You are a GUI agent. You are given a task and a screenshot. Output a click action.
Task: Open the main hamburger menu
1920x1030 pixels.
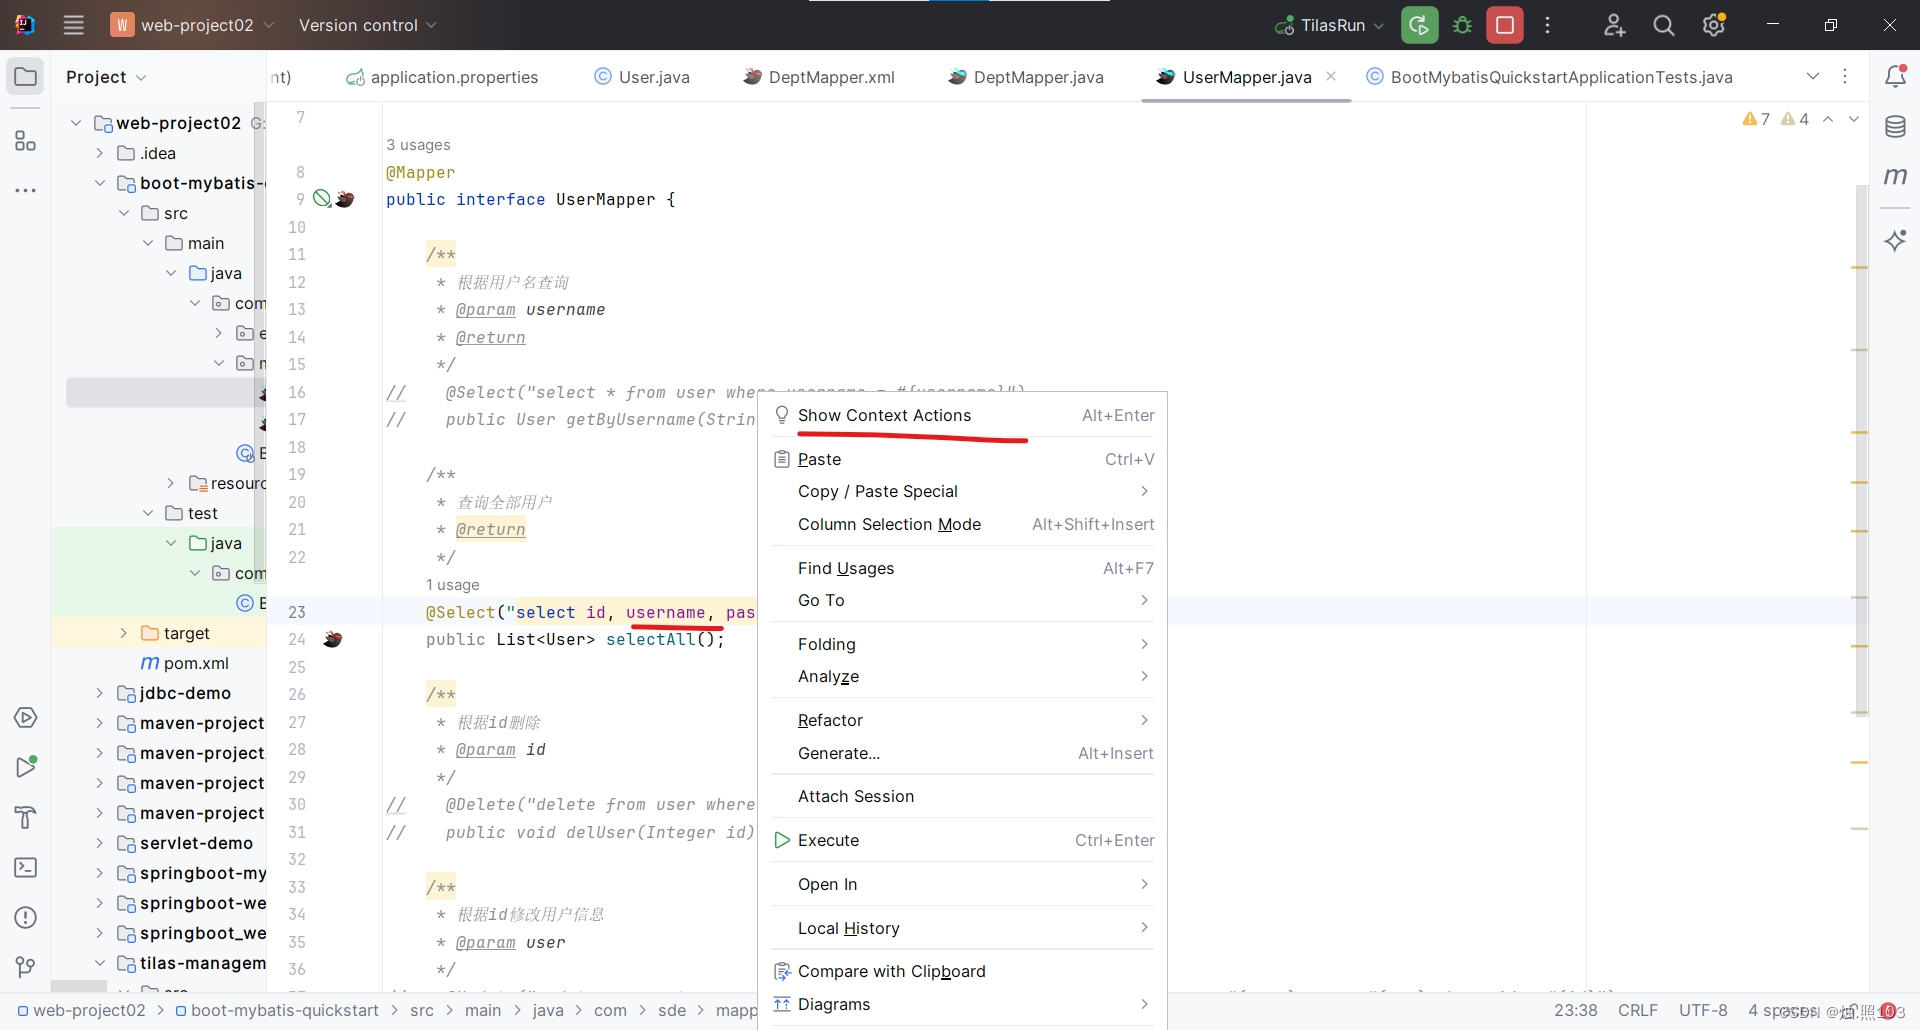pyautogui.click(x=73, y=25)
